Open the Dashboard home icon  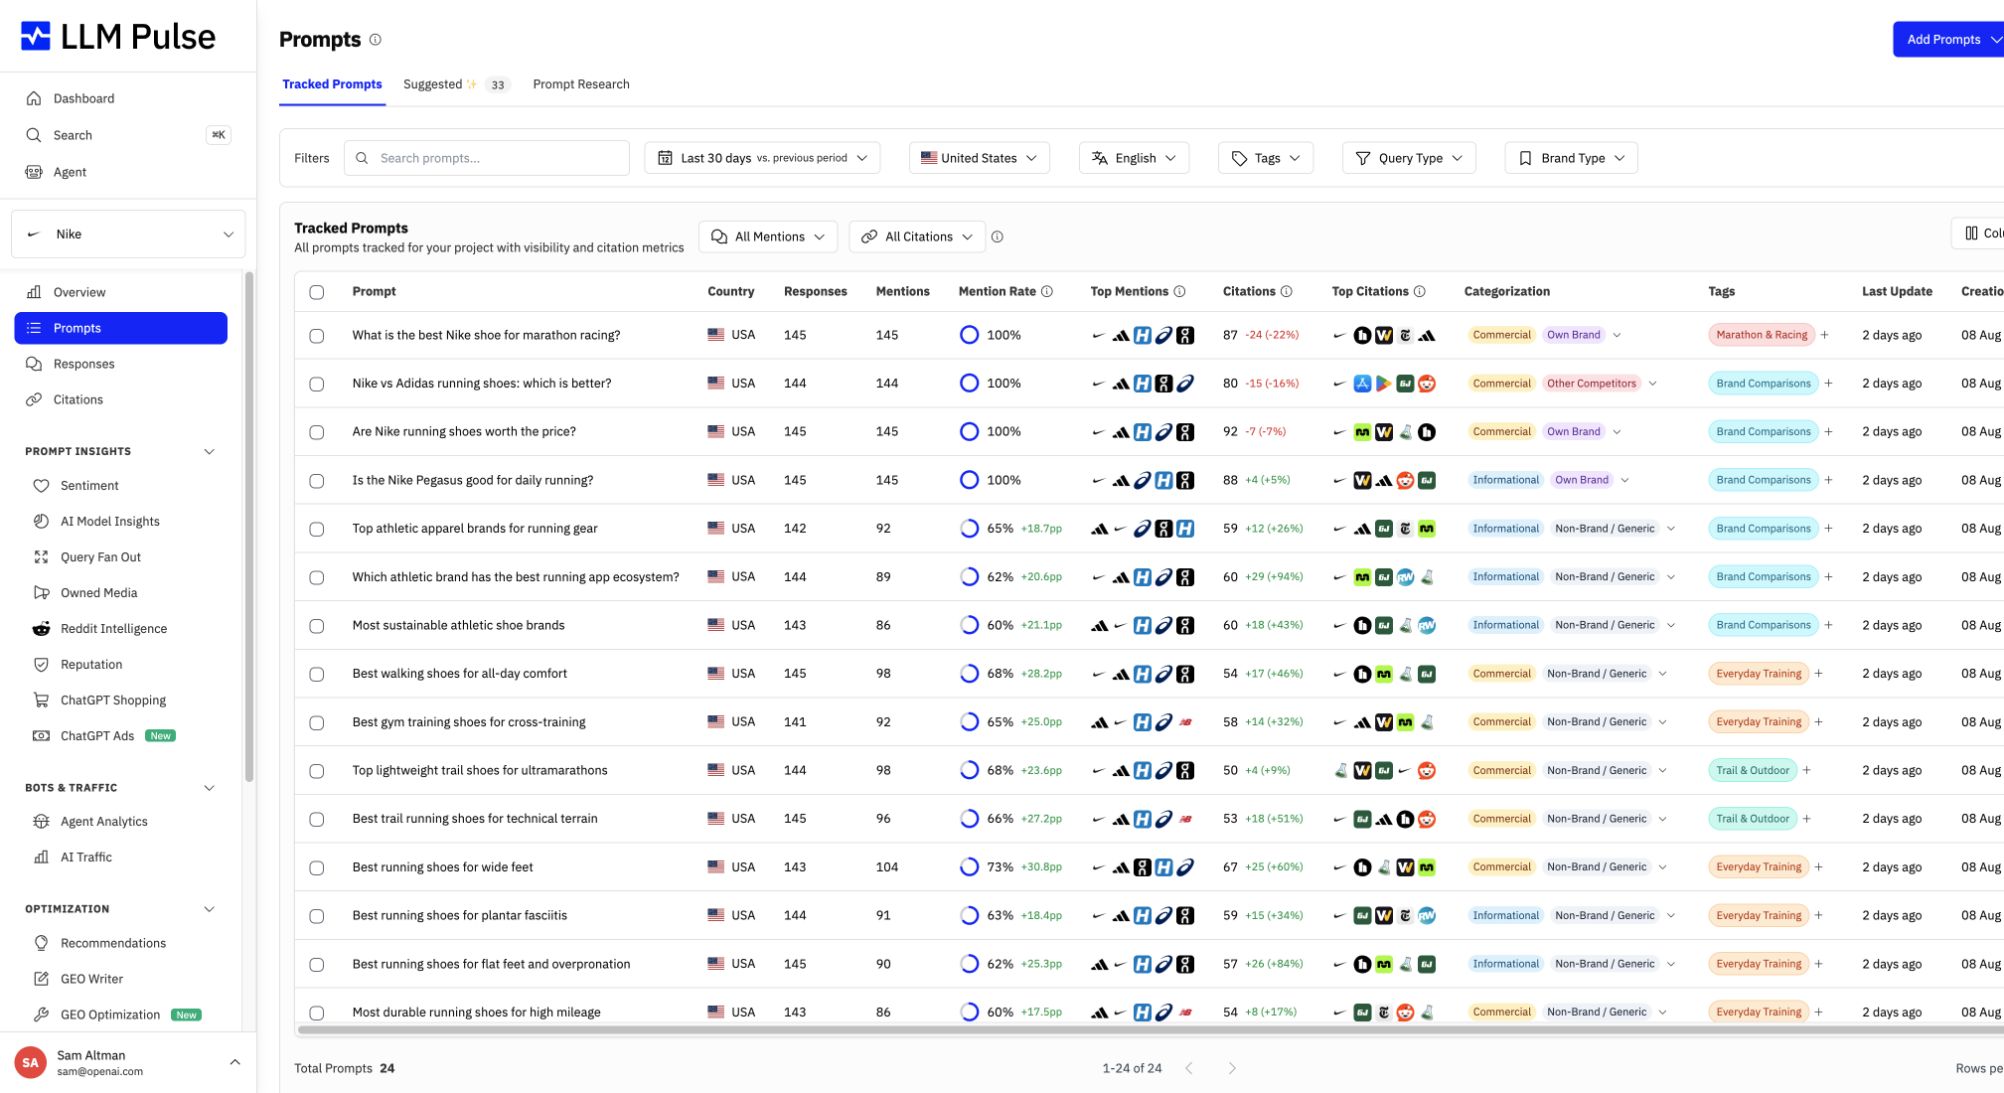(34, 98)
